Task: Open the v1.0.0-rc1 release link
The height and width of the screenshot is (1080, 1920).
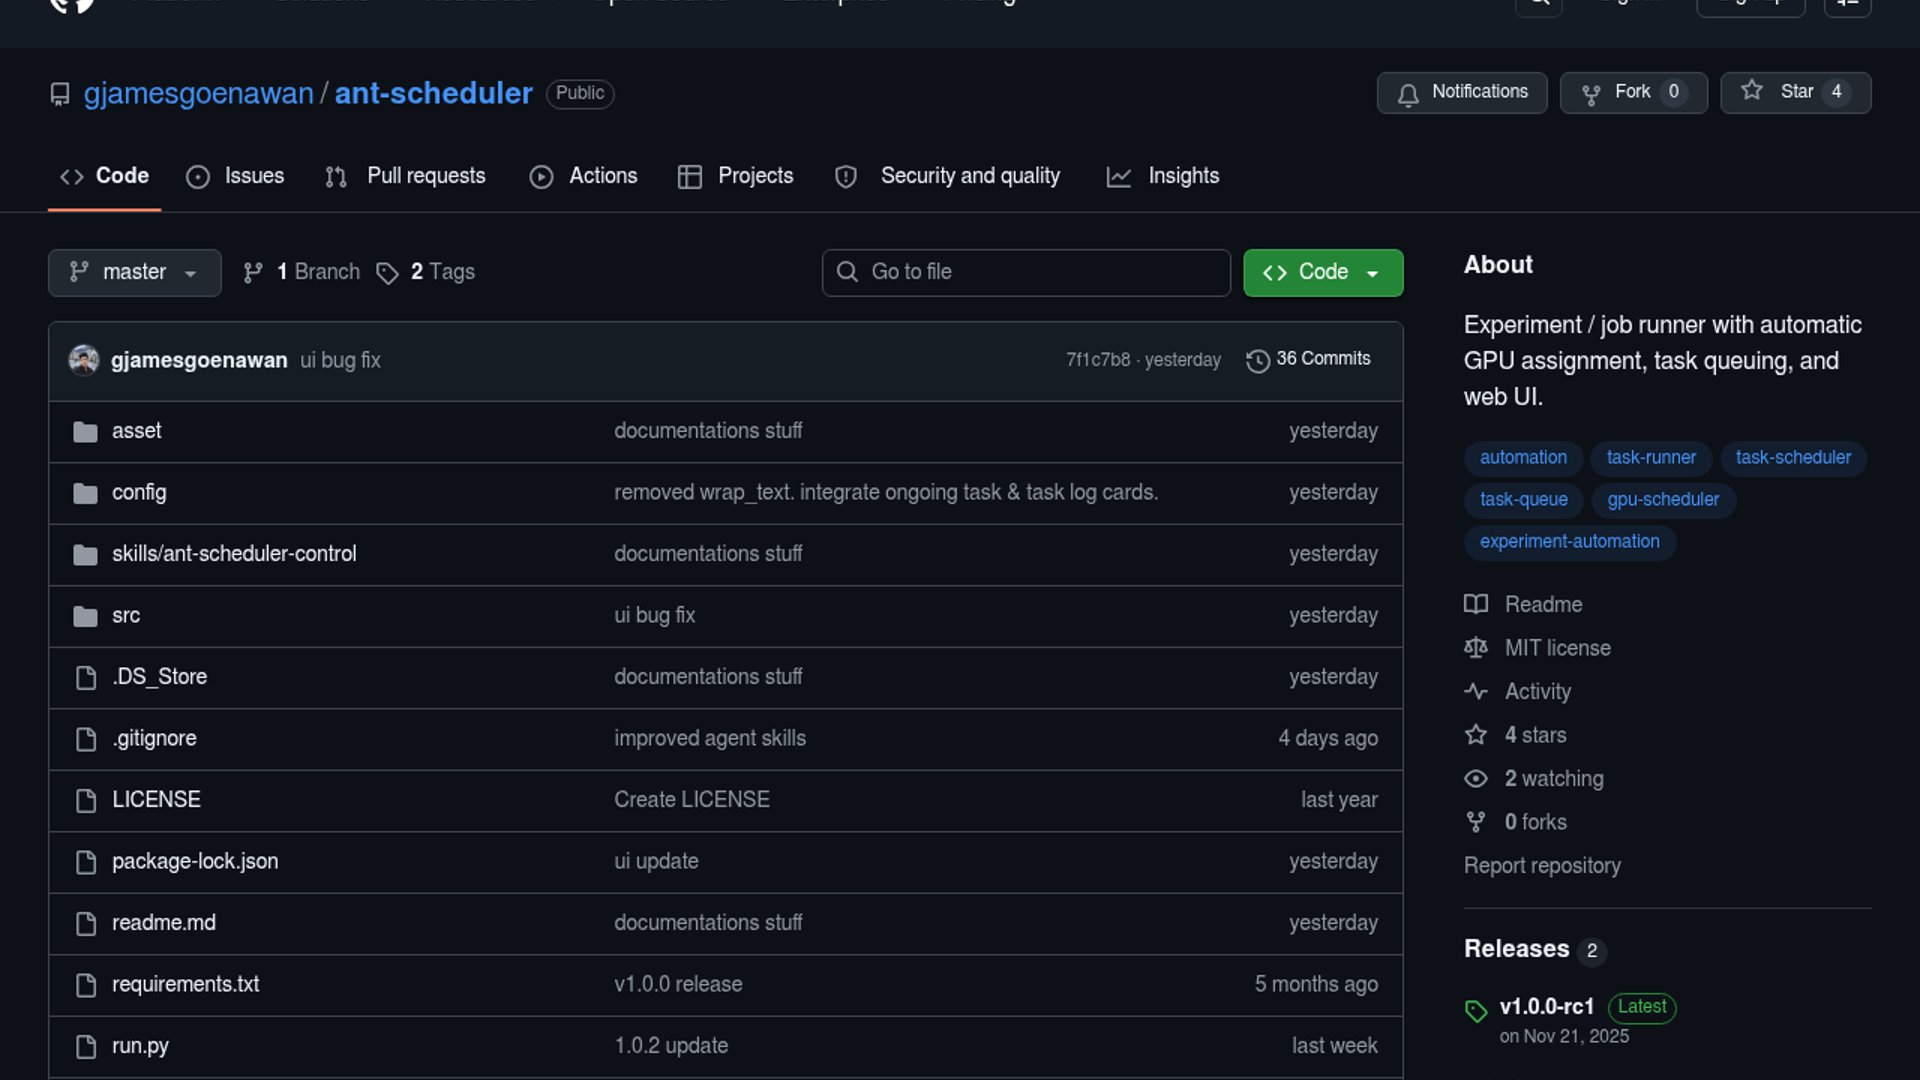Action: pyautogui.click(x=1546, y=1006)
